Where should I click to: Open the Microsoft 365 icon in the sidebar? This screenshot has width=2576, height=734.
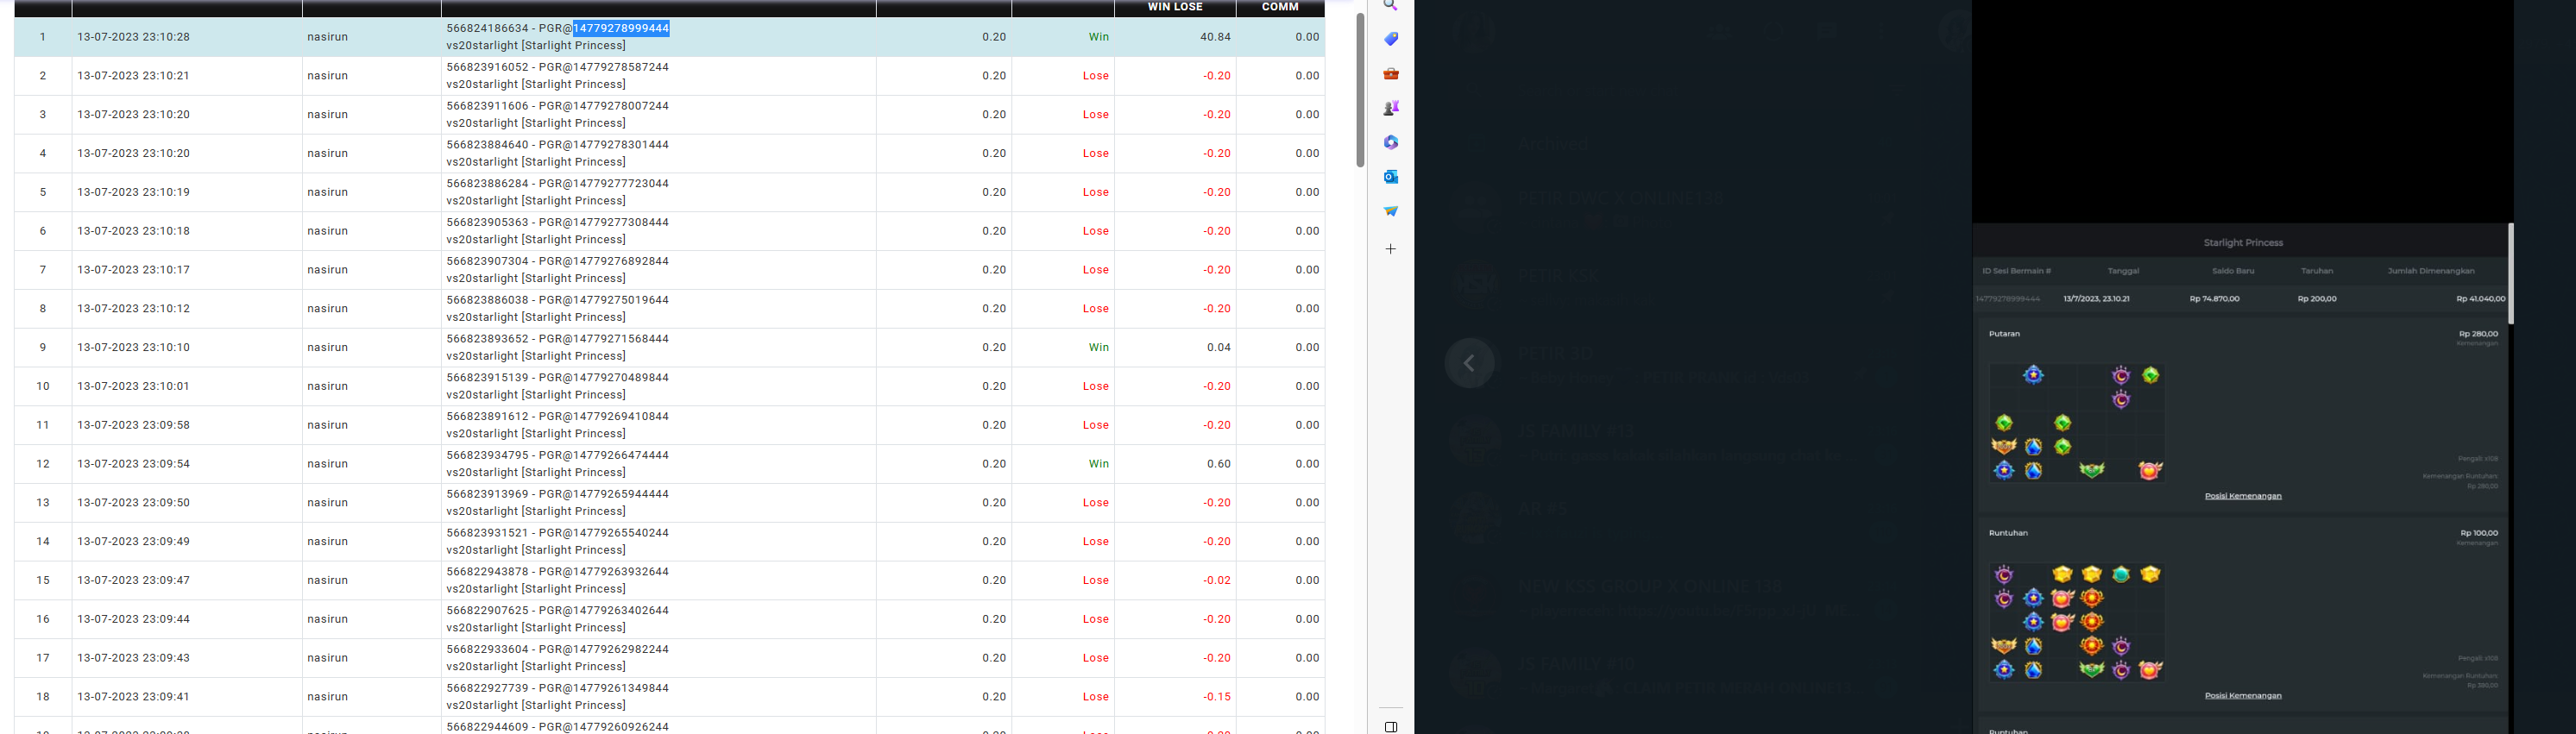click(1390, 143)
